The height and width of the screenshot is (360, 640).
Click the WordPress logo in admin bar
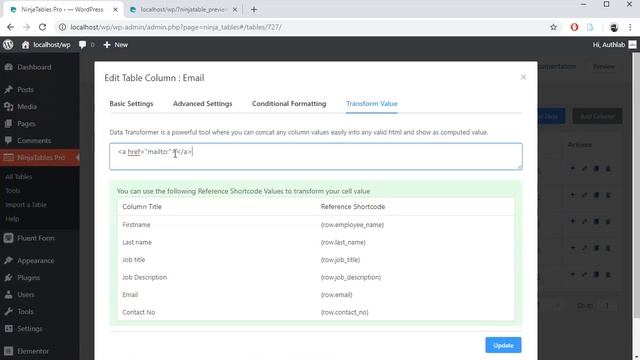[8, 44]
